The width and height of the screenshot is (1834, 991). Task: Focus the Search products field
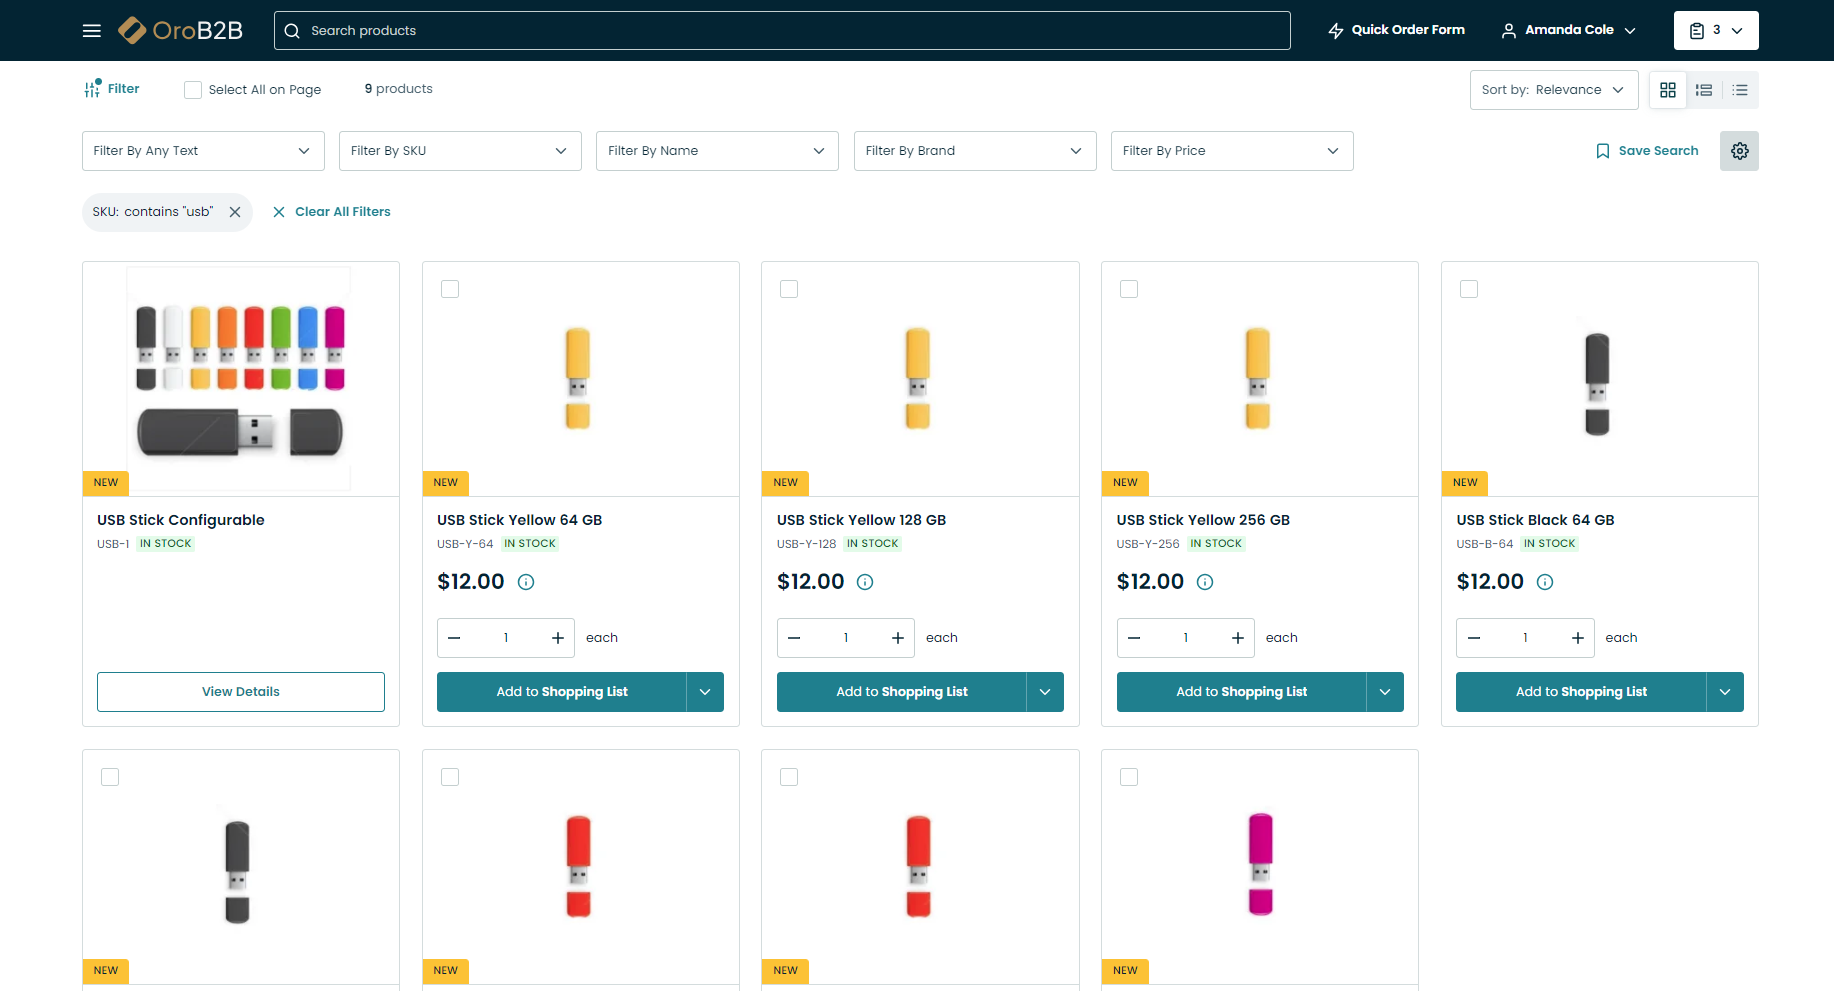(x=780, y=31)
